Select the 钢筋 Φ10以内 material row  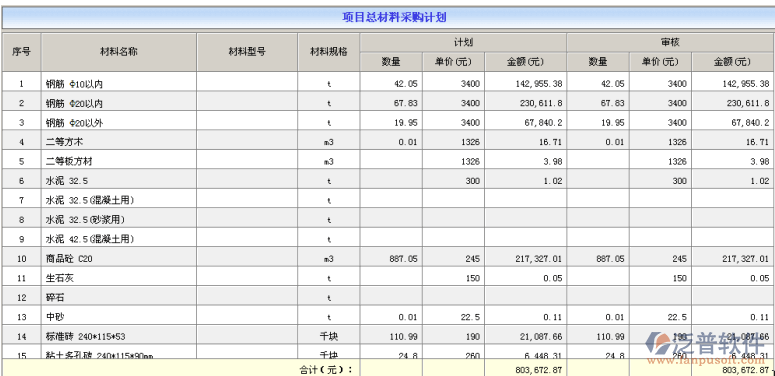(x=388, y=84)
